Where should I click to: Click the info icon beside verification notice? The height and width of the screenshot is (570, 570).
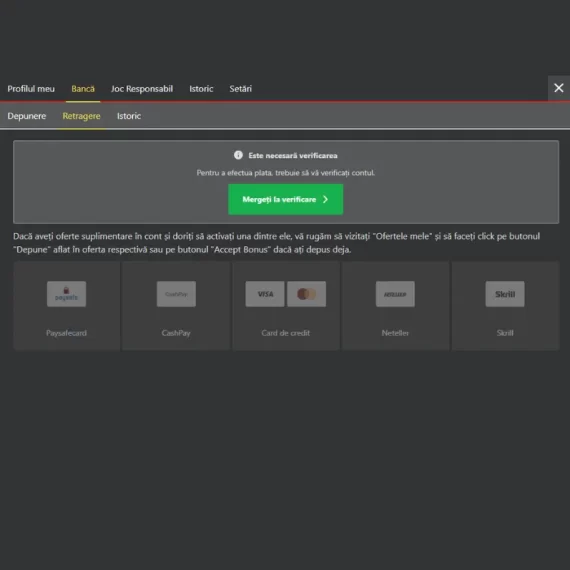[238, 155]
